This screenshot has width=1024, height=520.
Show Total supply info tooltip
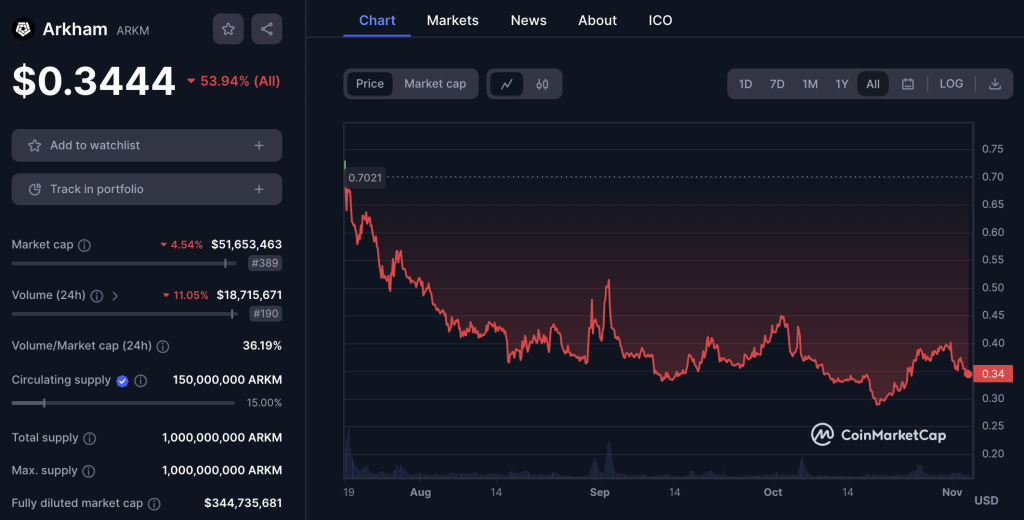tap(89, 438)
